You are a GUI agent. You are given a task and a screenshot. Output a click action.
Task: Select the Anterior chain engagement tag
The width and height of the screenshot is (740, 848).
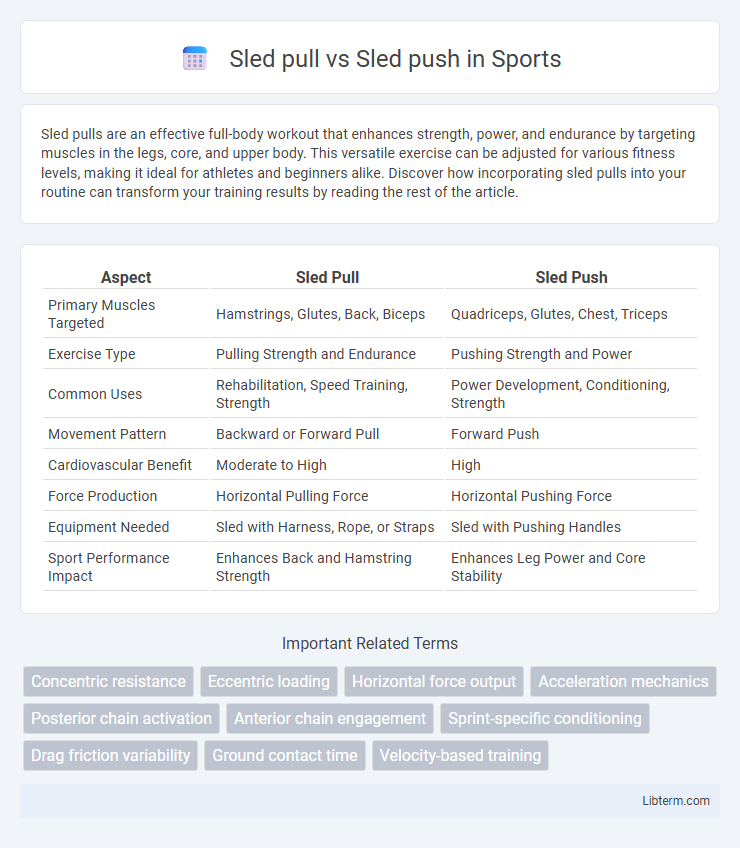tap(330, 718)
